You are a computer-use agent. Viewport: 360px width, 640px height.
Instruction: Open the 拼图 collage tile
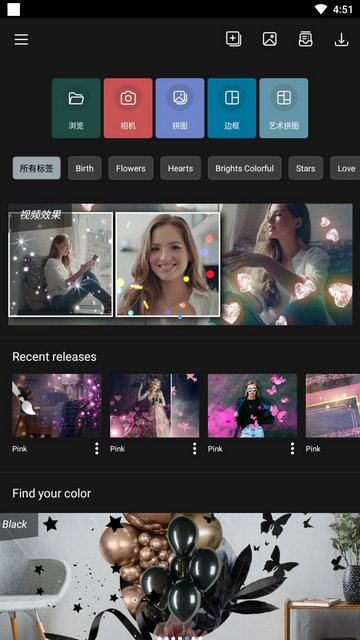point(180,108)
